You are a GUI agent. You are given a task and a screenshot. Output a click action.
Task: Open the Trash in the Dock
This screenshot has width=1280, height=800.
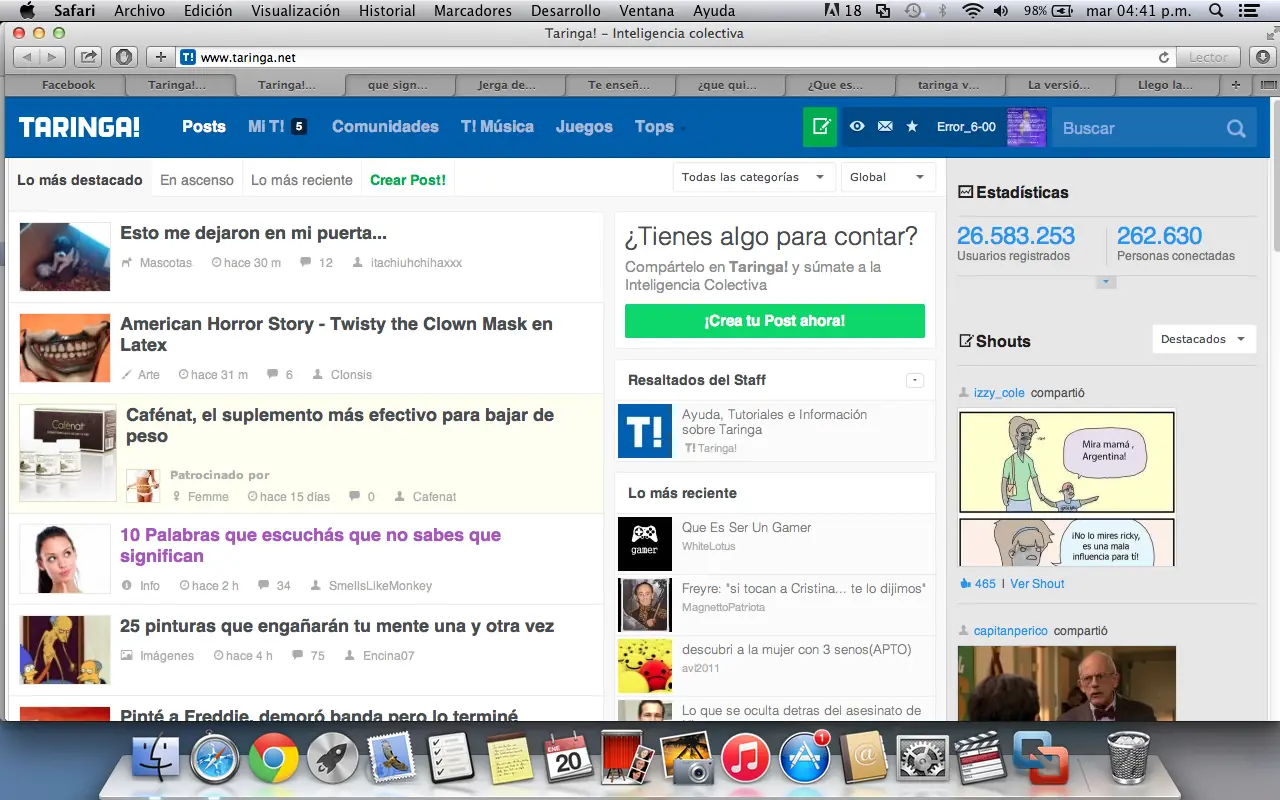point(1129,759)
